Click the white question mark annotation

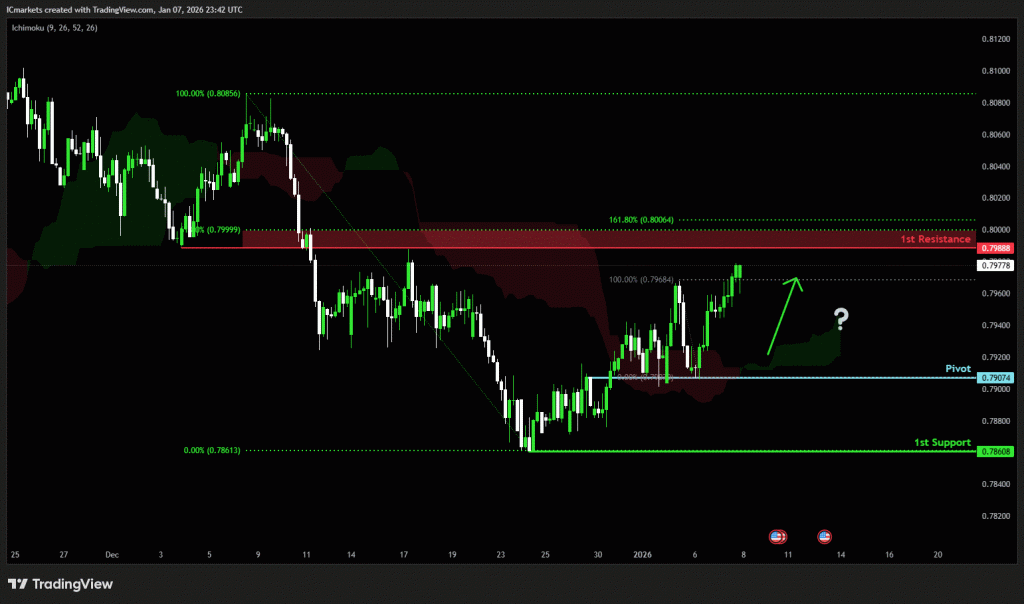coord(842,320)
